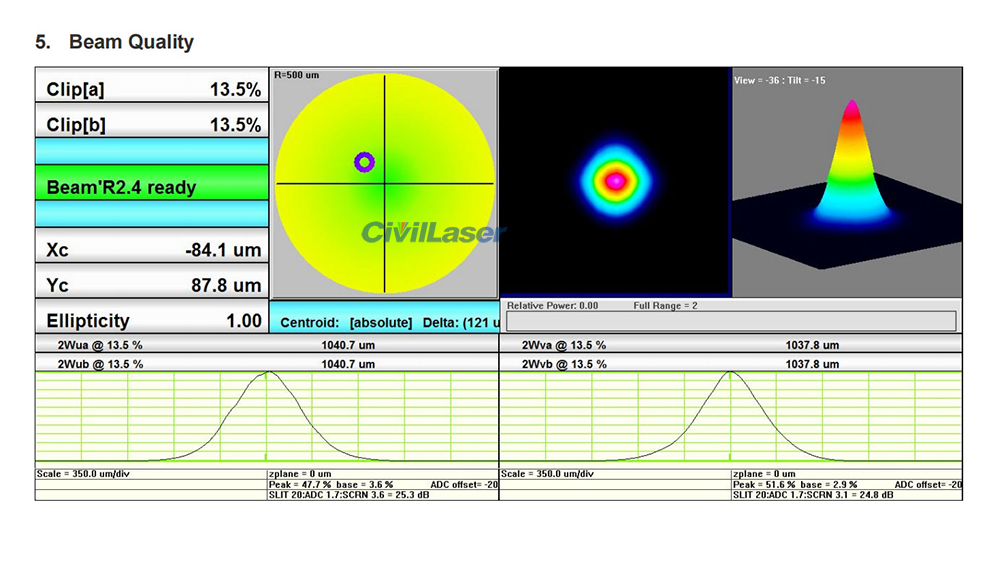Select the 2Wua @ 13.5 % row
Image resolution: width=1000 pixels, height=563 pixels.
(267, 345)
